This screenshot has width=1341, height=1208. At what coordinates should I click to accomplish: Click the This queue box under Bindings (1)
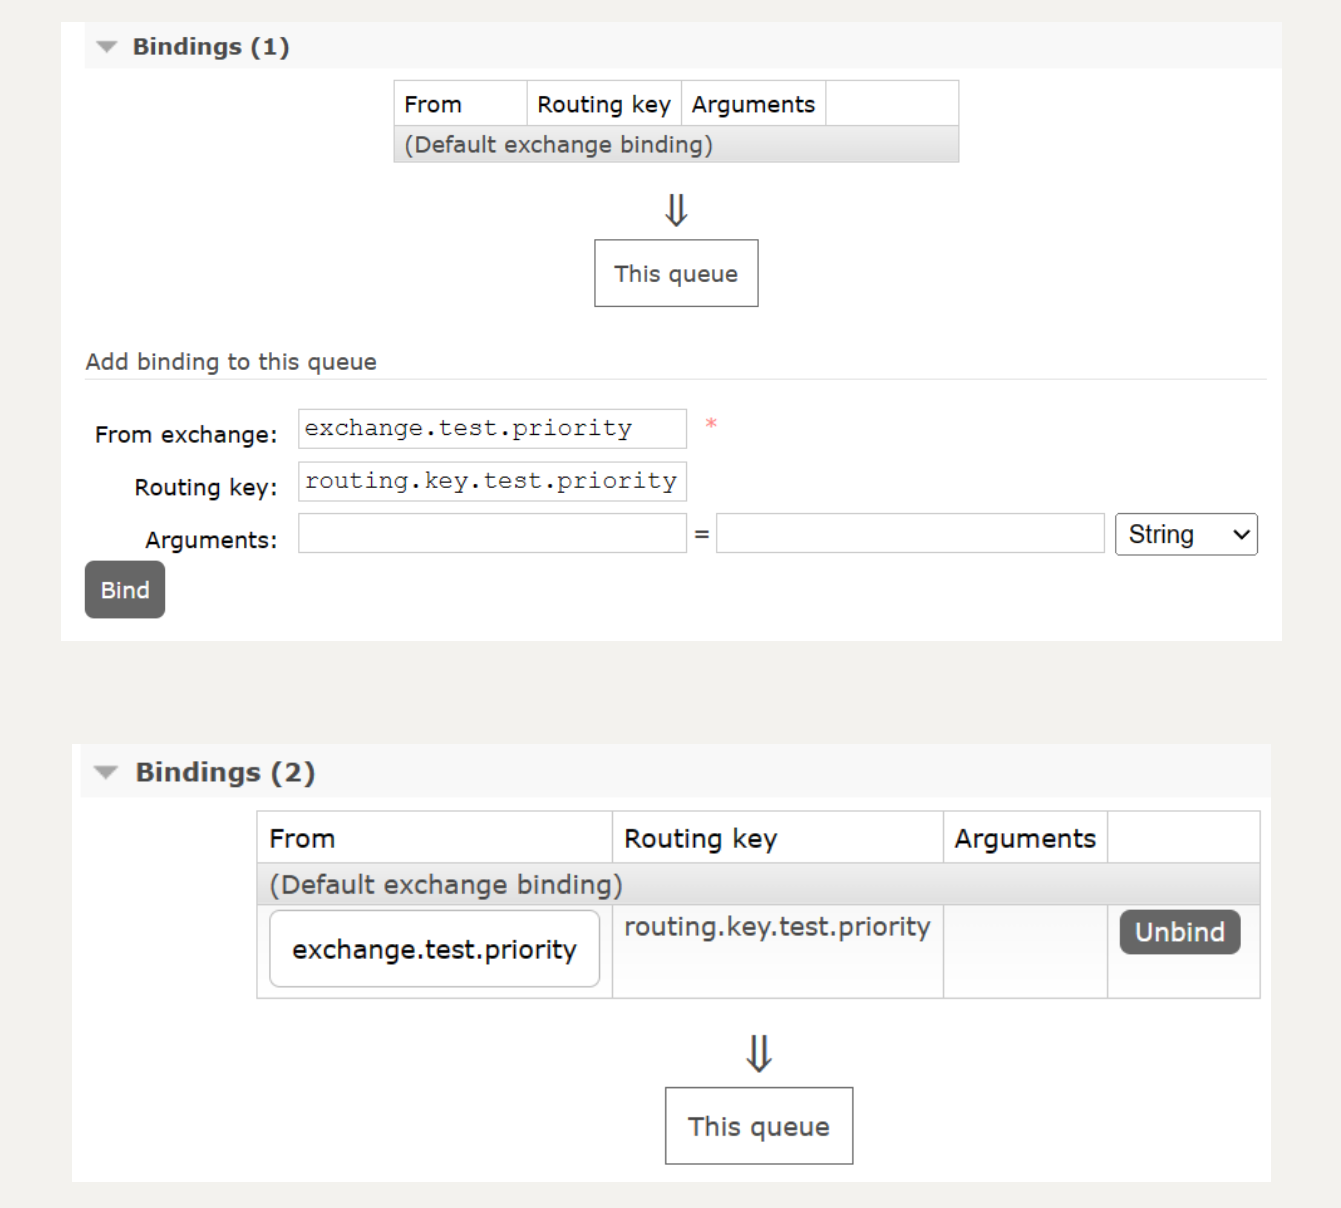tap(676, 273)
